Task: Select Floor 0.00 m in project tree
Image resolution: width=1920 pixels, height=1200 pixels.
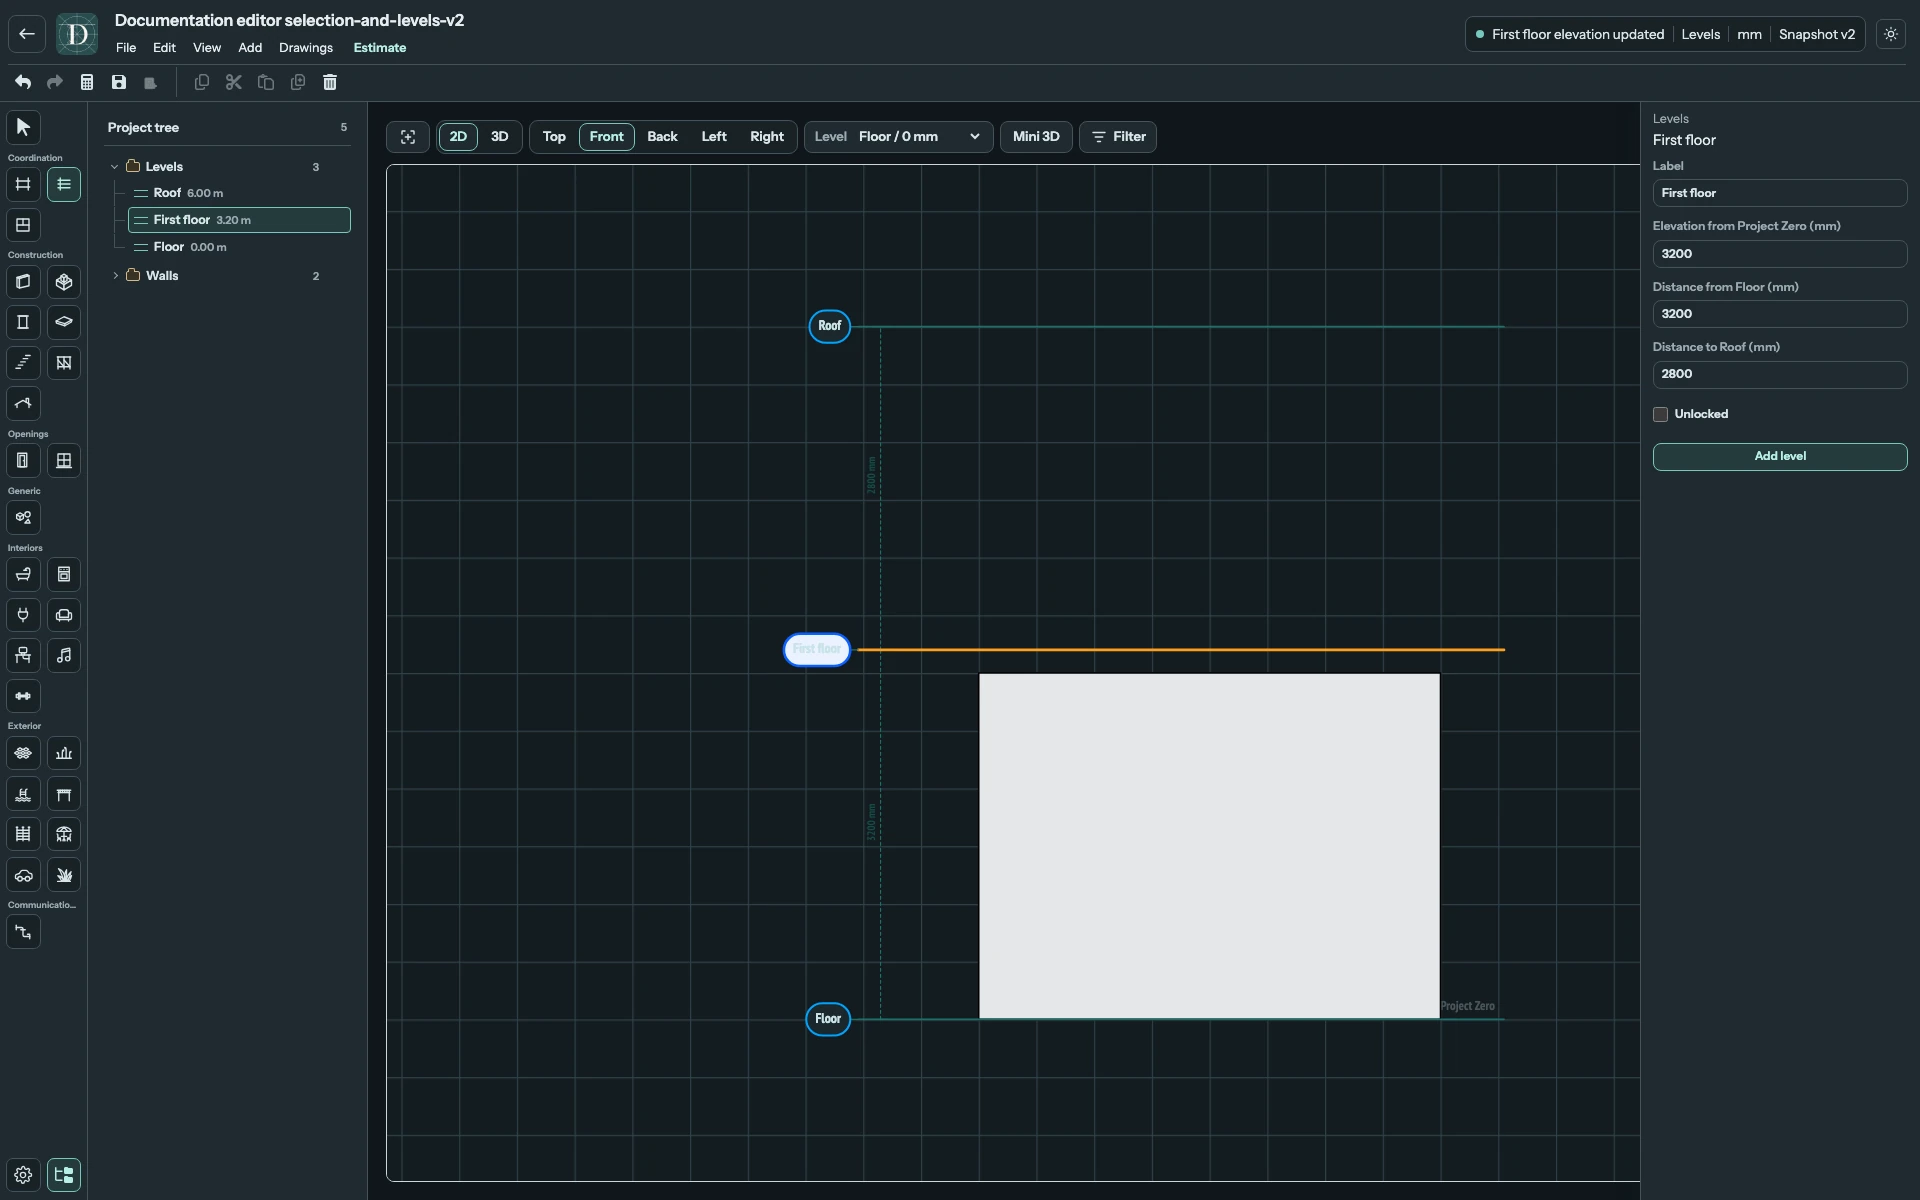Action: click(239, 247)
